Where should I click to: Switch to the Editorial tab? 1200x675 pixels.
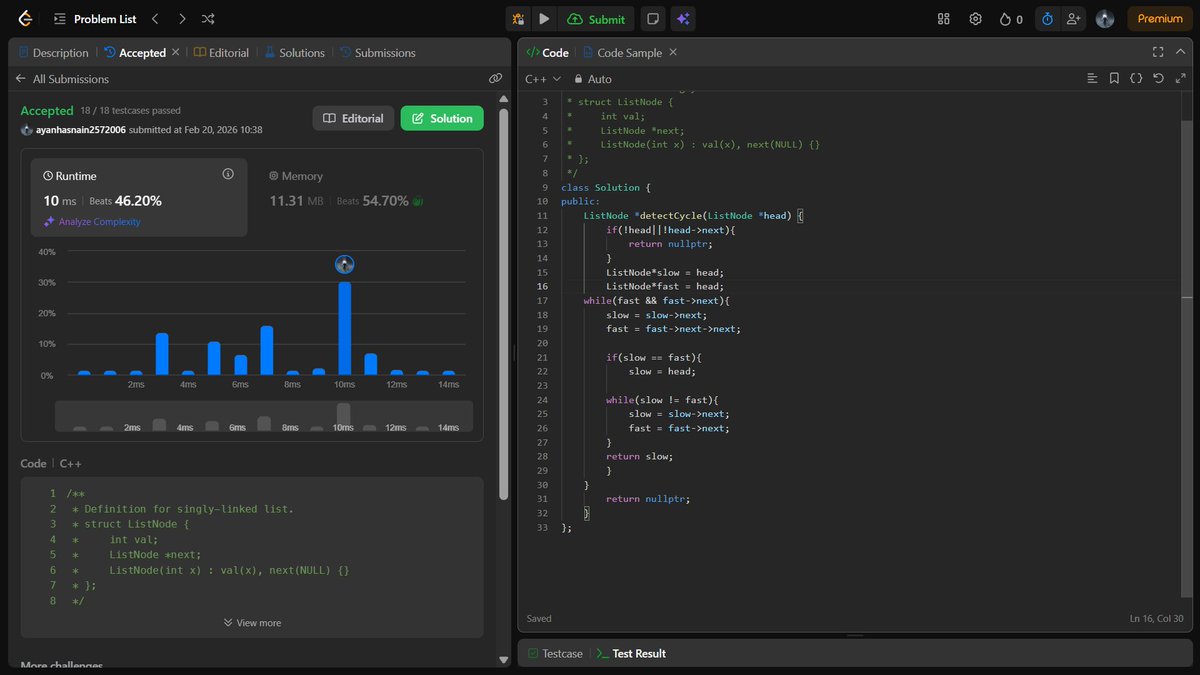point(221,53)
